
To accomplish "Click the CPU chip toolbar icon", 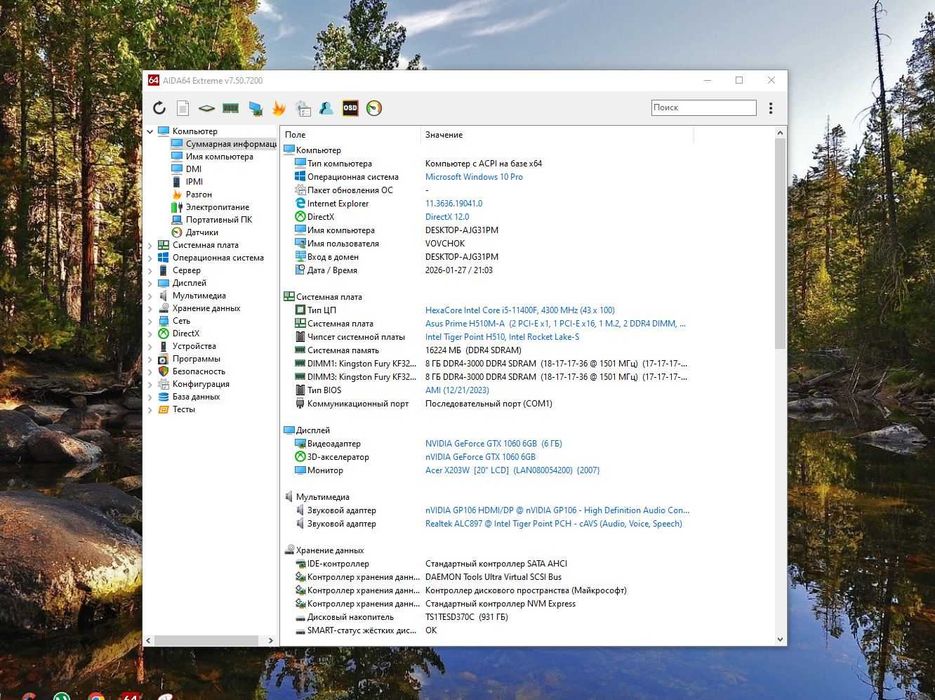I will point(206,108).
